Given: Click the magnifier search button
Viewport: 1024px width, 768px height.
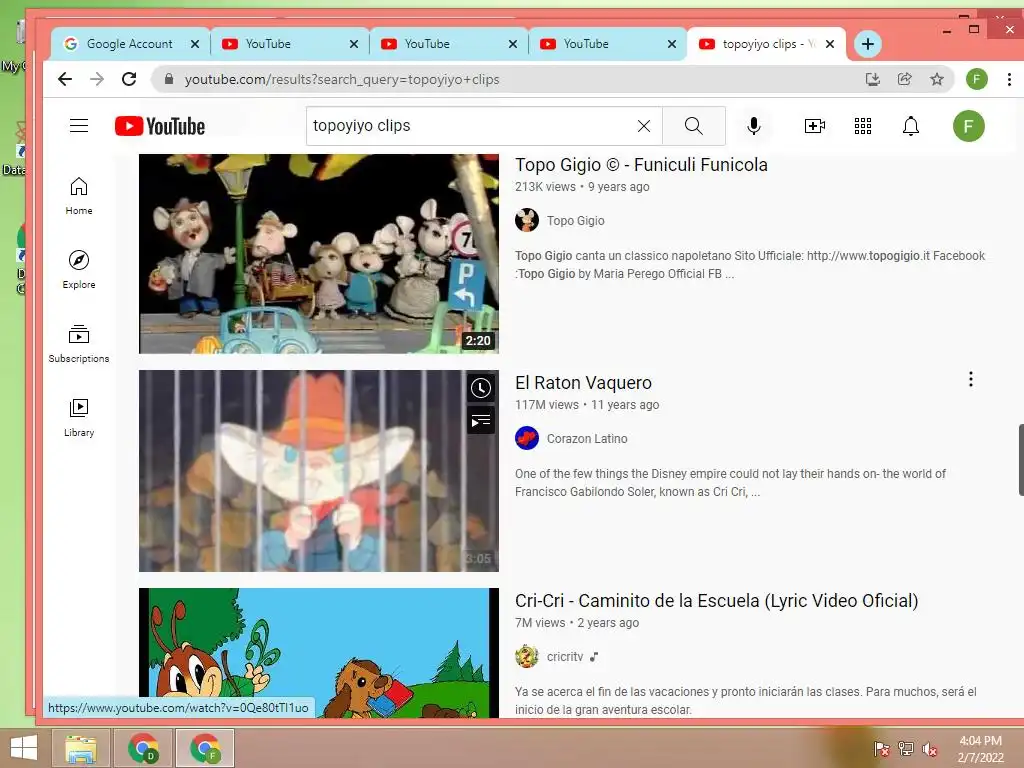Looking at the screenshot, I should click(x=694, y=126).
